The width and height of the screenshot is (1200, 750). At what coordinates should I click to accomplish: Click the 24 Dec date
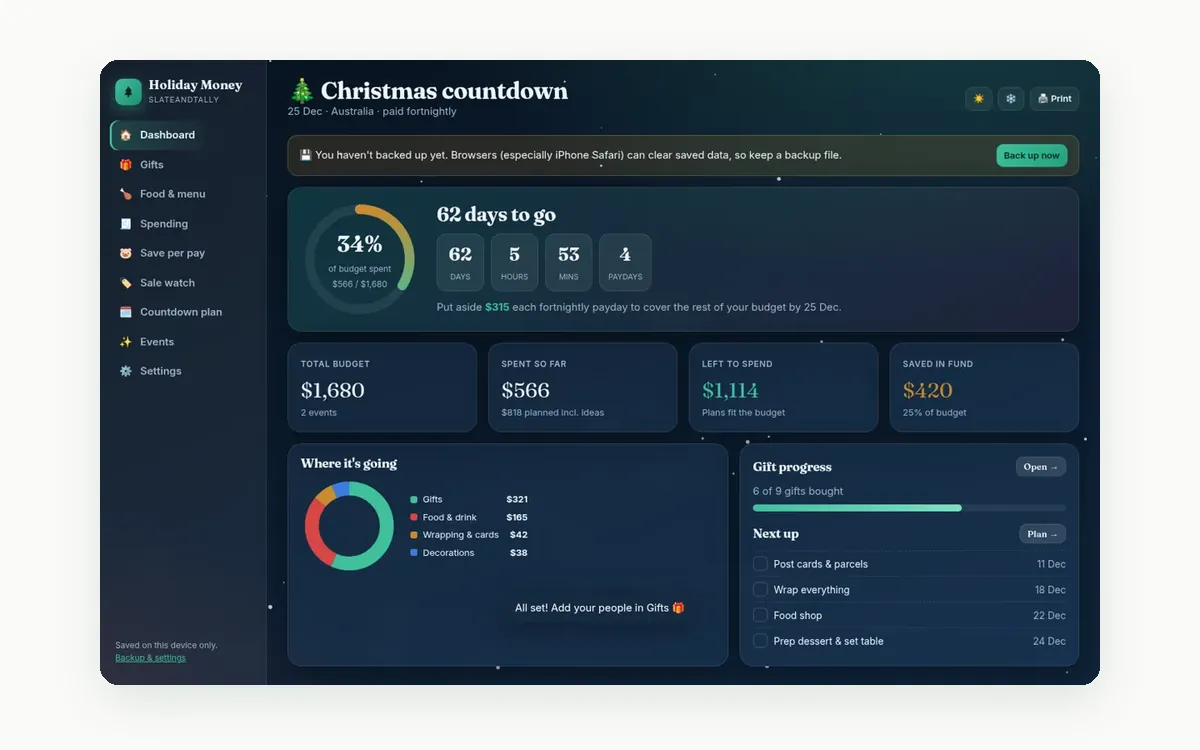pos(1049,641)
